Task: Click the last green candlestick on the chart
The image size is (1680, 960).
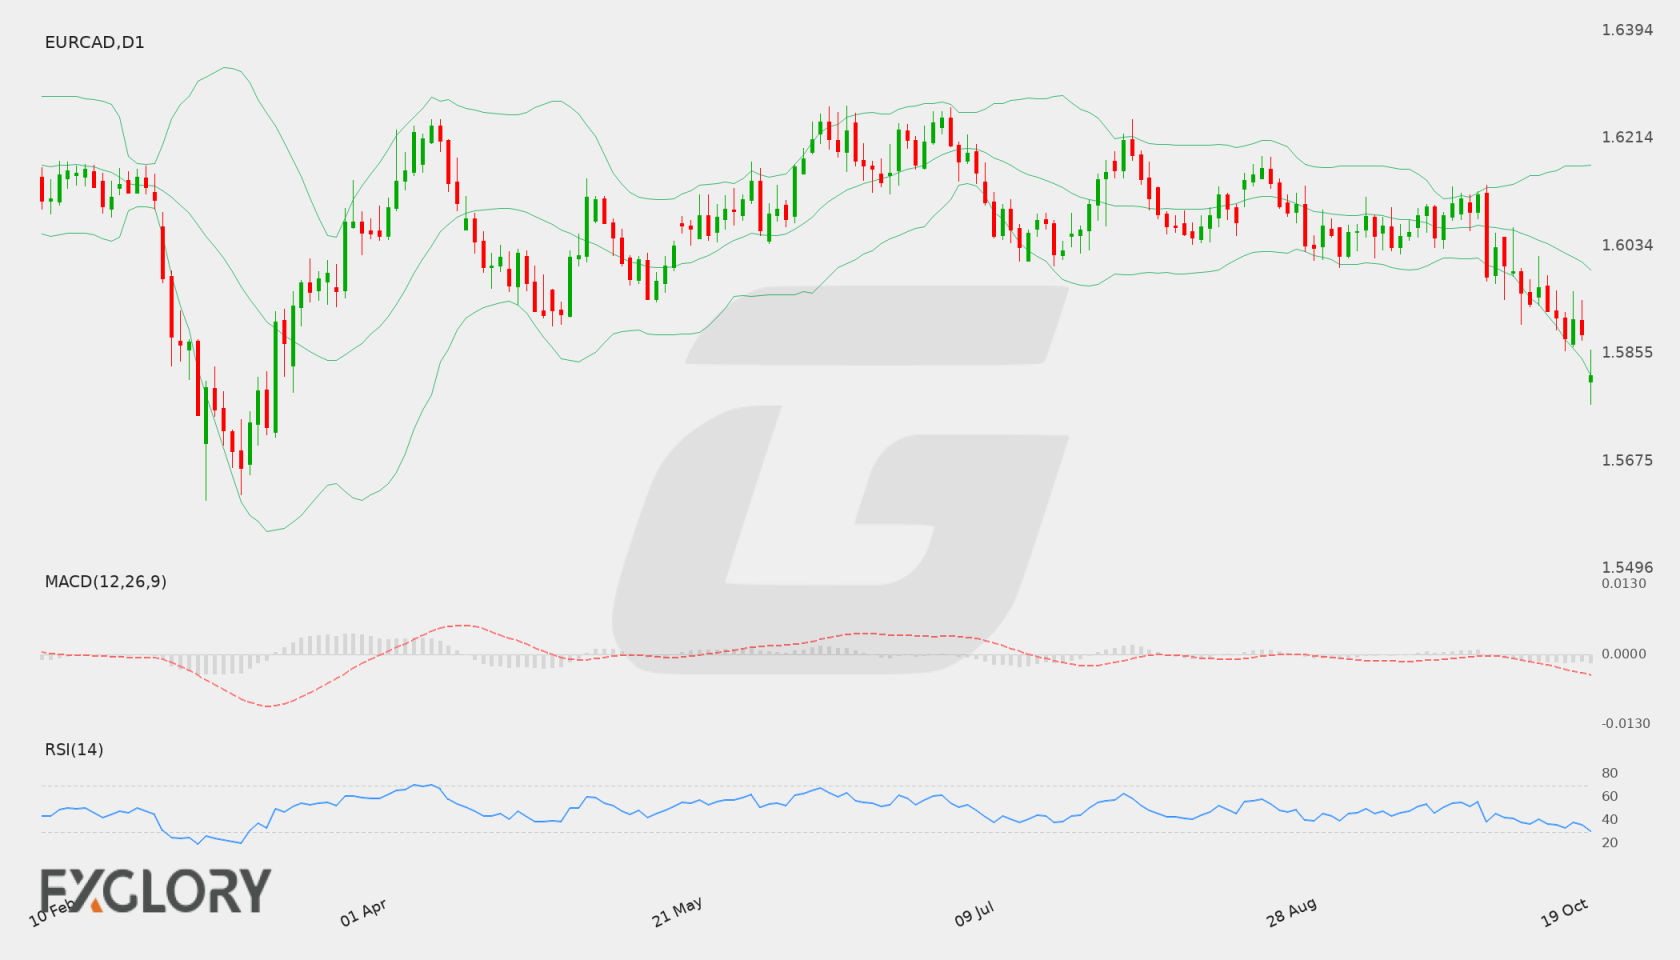Action: (1591, 377)
